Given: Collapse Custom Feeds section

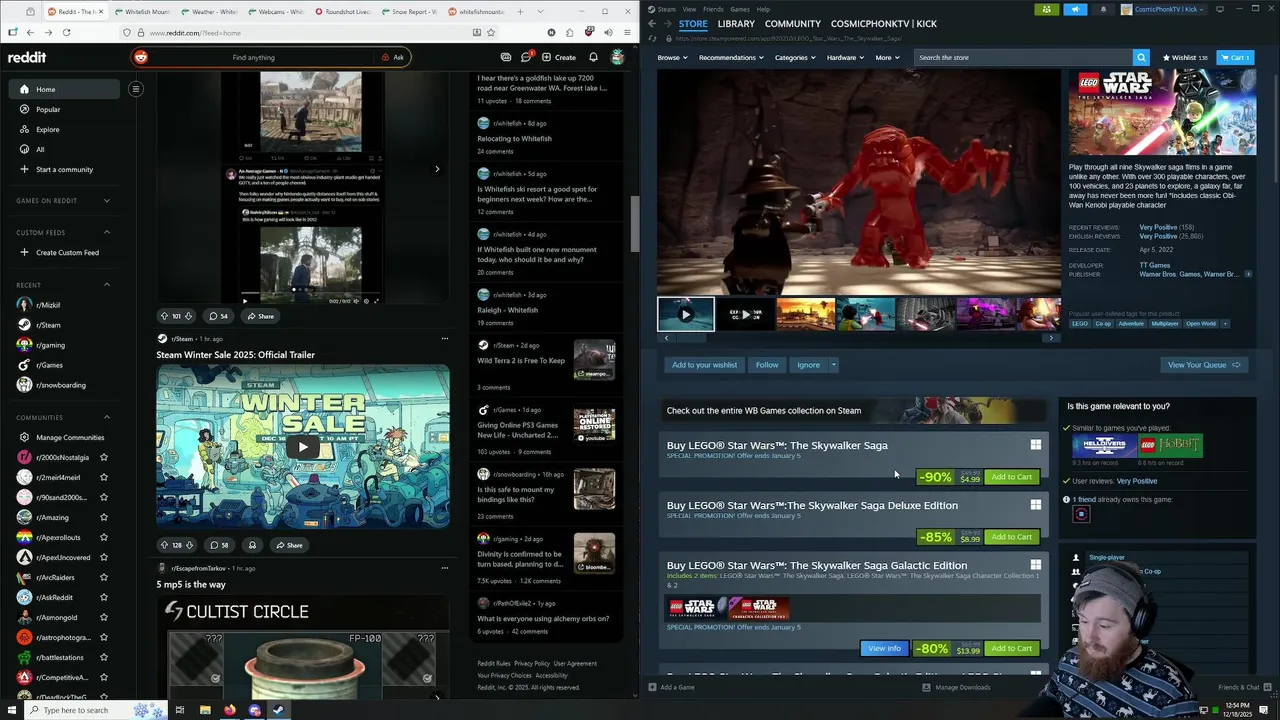Looking at the screenshot, I should point(107,232).
